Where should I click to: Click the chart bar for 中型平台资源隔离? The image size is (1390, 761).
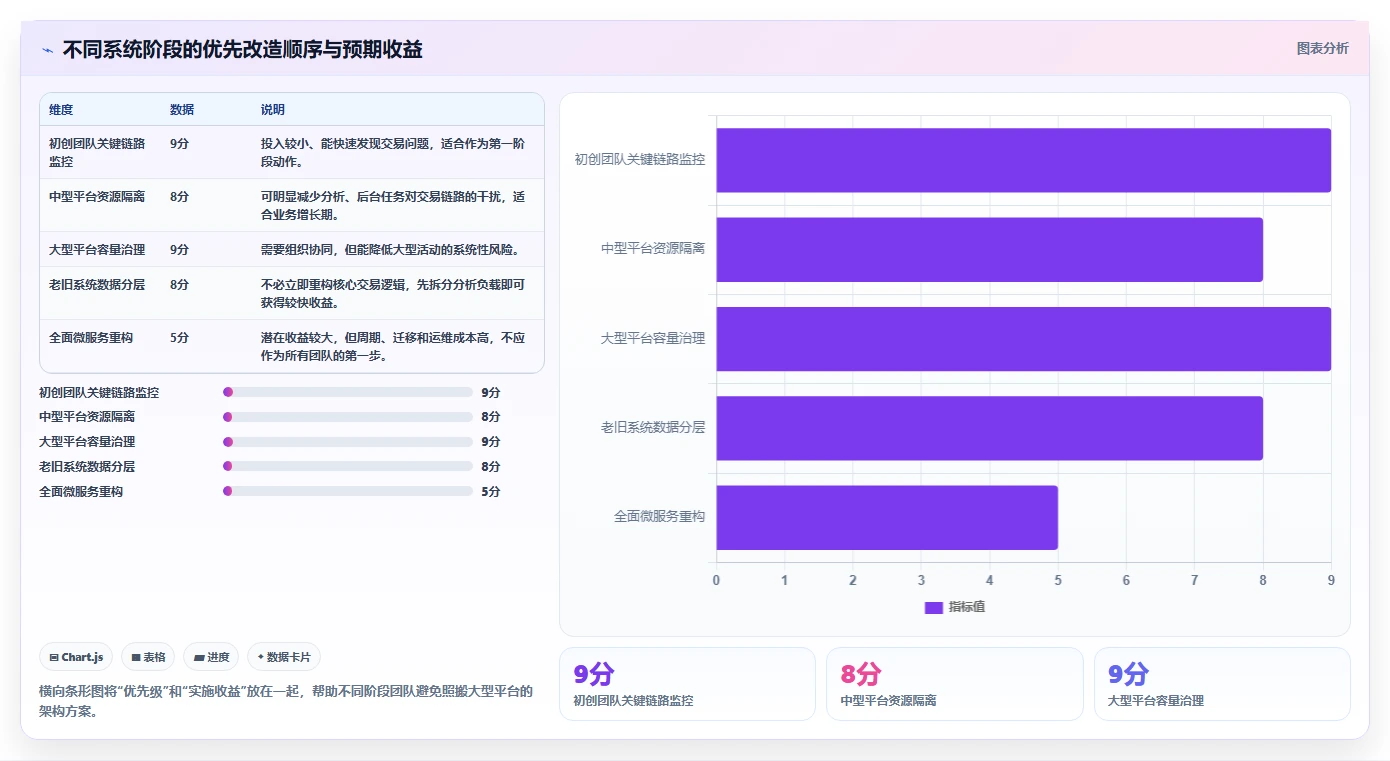coord(989,250)
